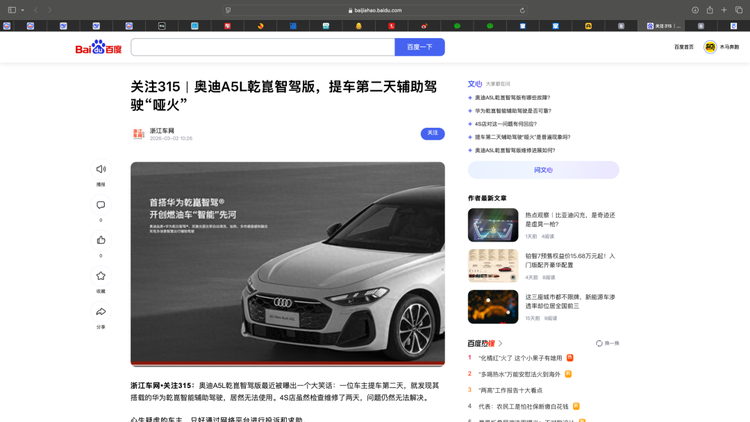The width and height of the screenshot is (750, 422).
Task: Open the BYD article thumbnail
Action: 493,225
